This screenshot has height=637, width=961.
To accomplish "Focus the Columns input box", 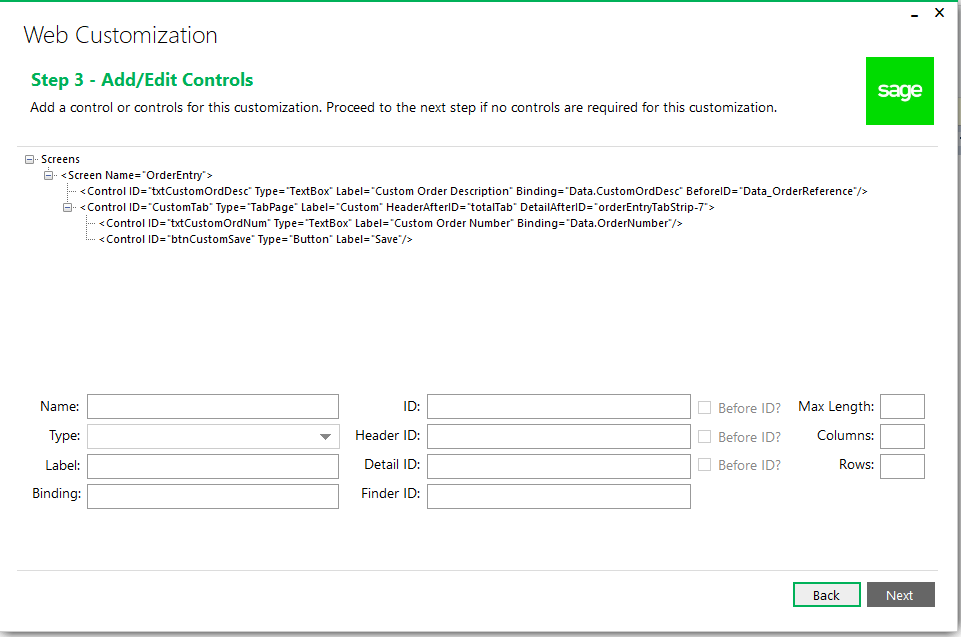I will pos(902,437).
